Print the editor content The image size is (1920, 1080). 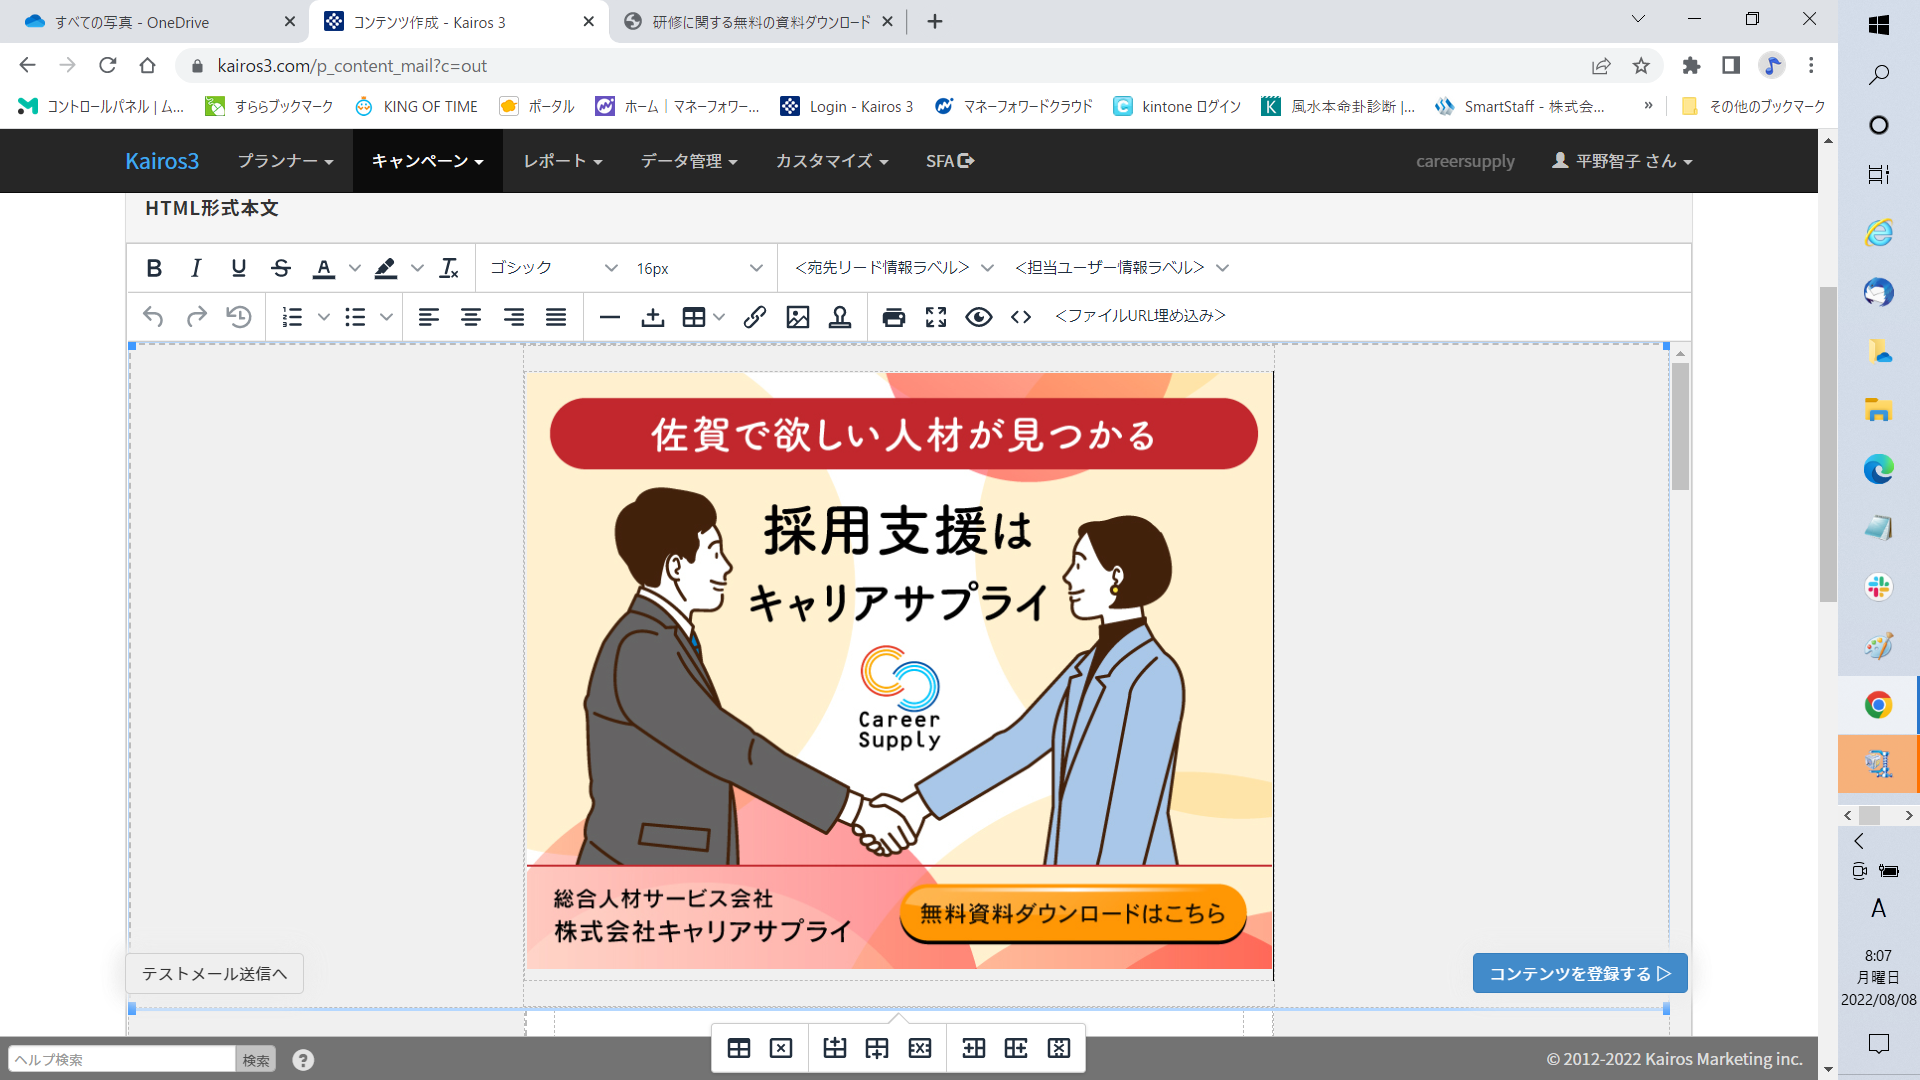[894, 317]
